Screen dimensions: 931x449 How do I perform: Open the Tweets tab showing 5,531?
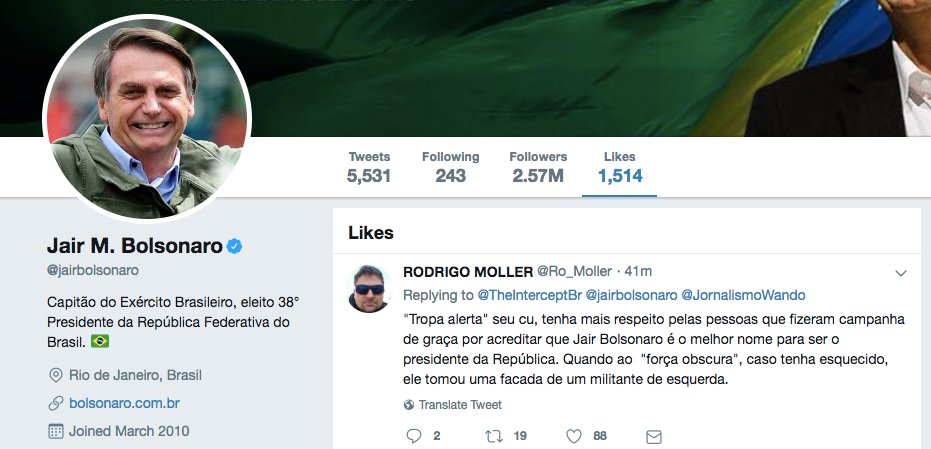(369, 167)
